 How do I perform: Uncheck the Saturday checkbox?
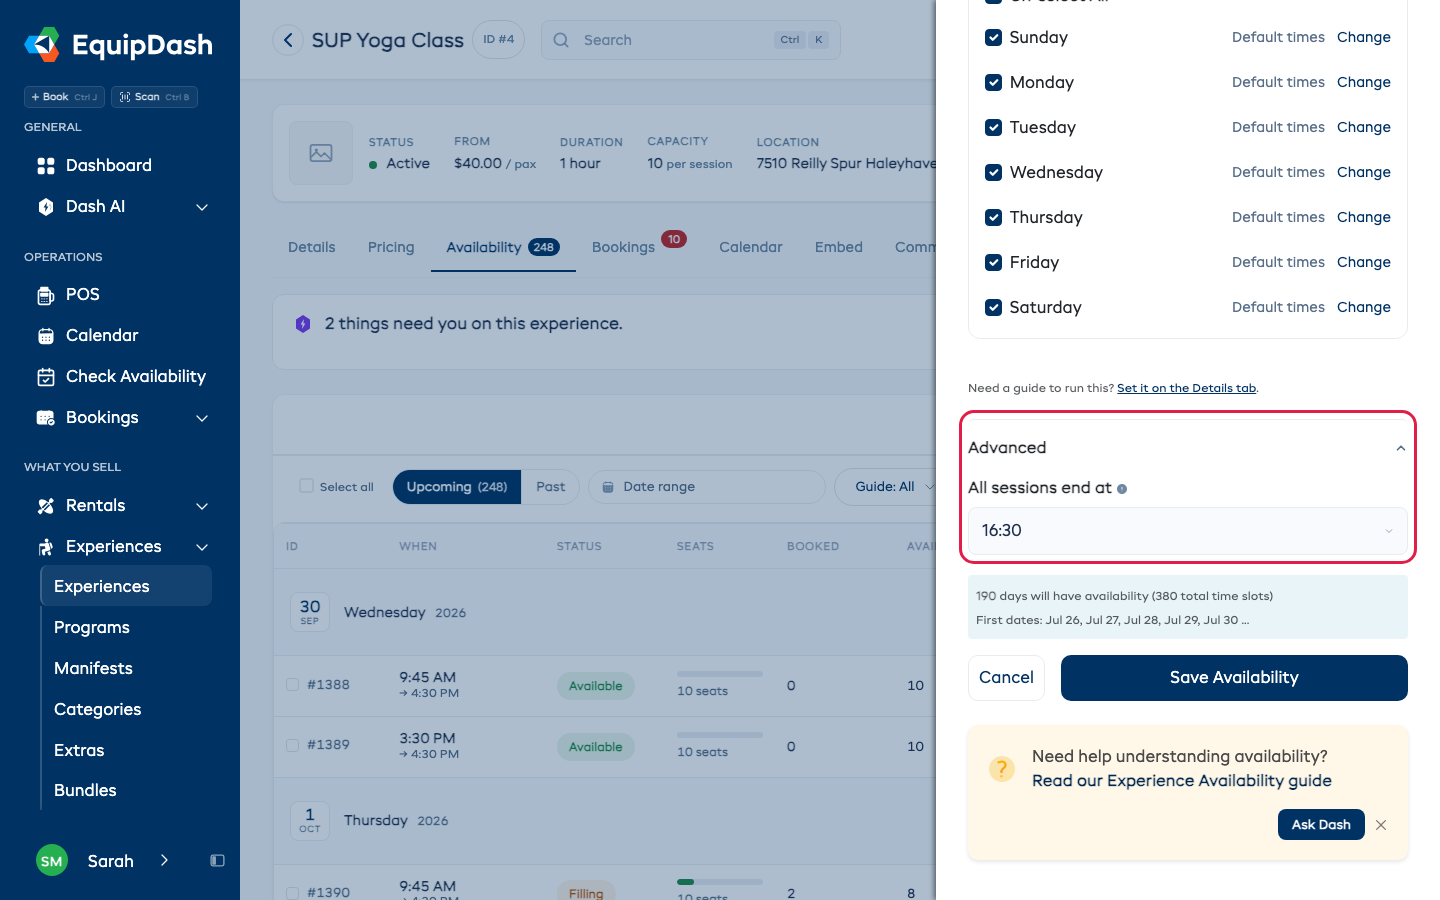(x=994, y=308)
